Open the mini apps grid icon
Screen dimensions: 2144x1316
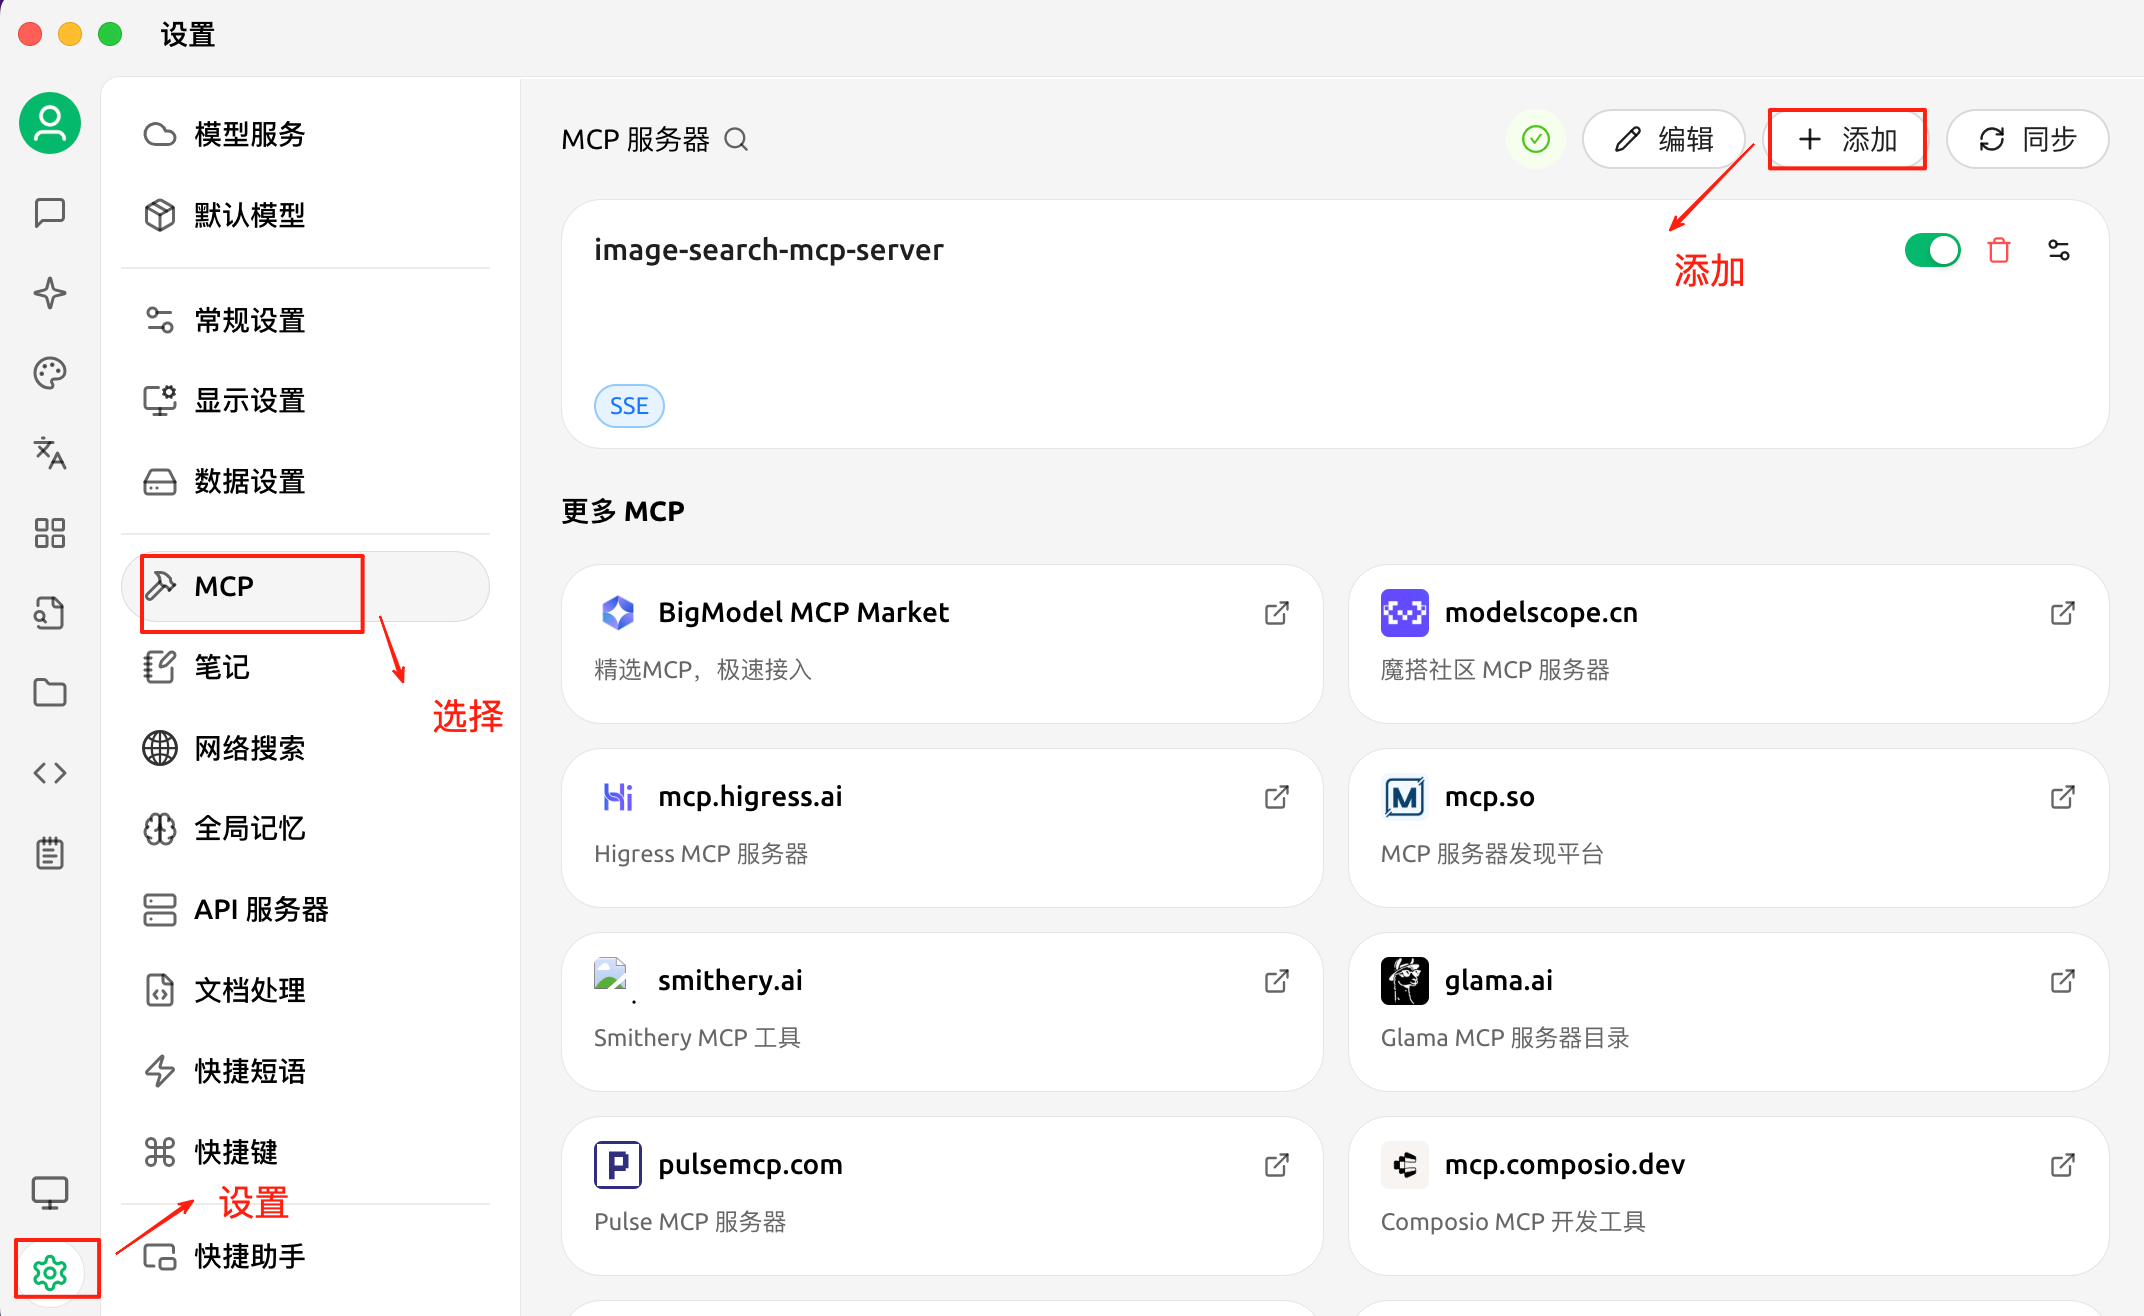[50, 533]
